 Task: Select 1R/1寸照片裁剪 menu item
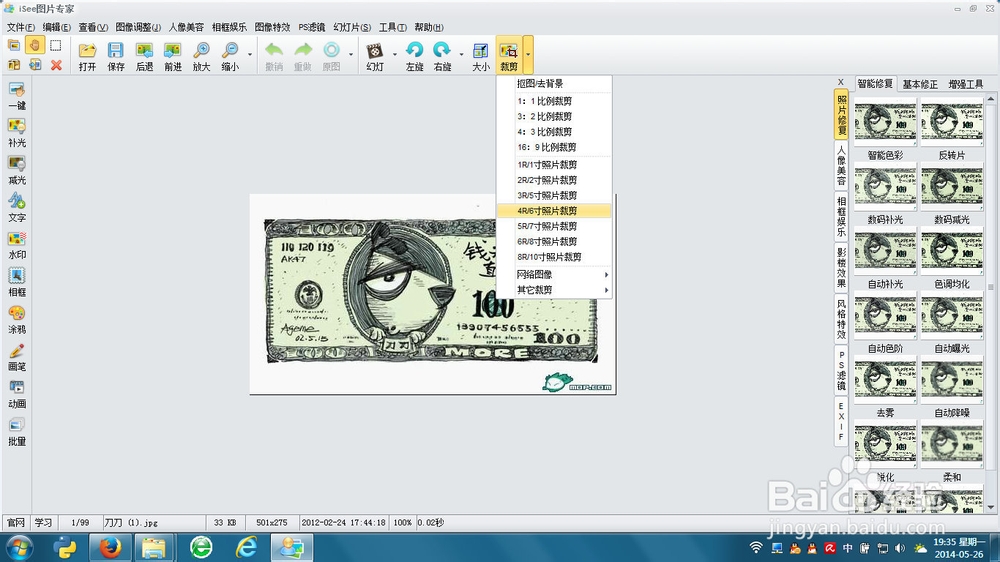coord(554,165)
